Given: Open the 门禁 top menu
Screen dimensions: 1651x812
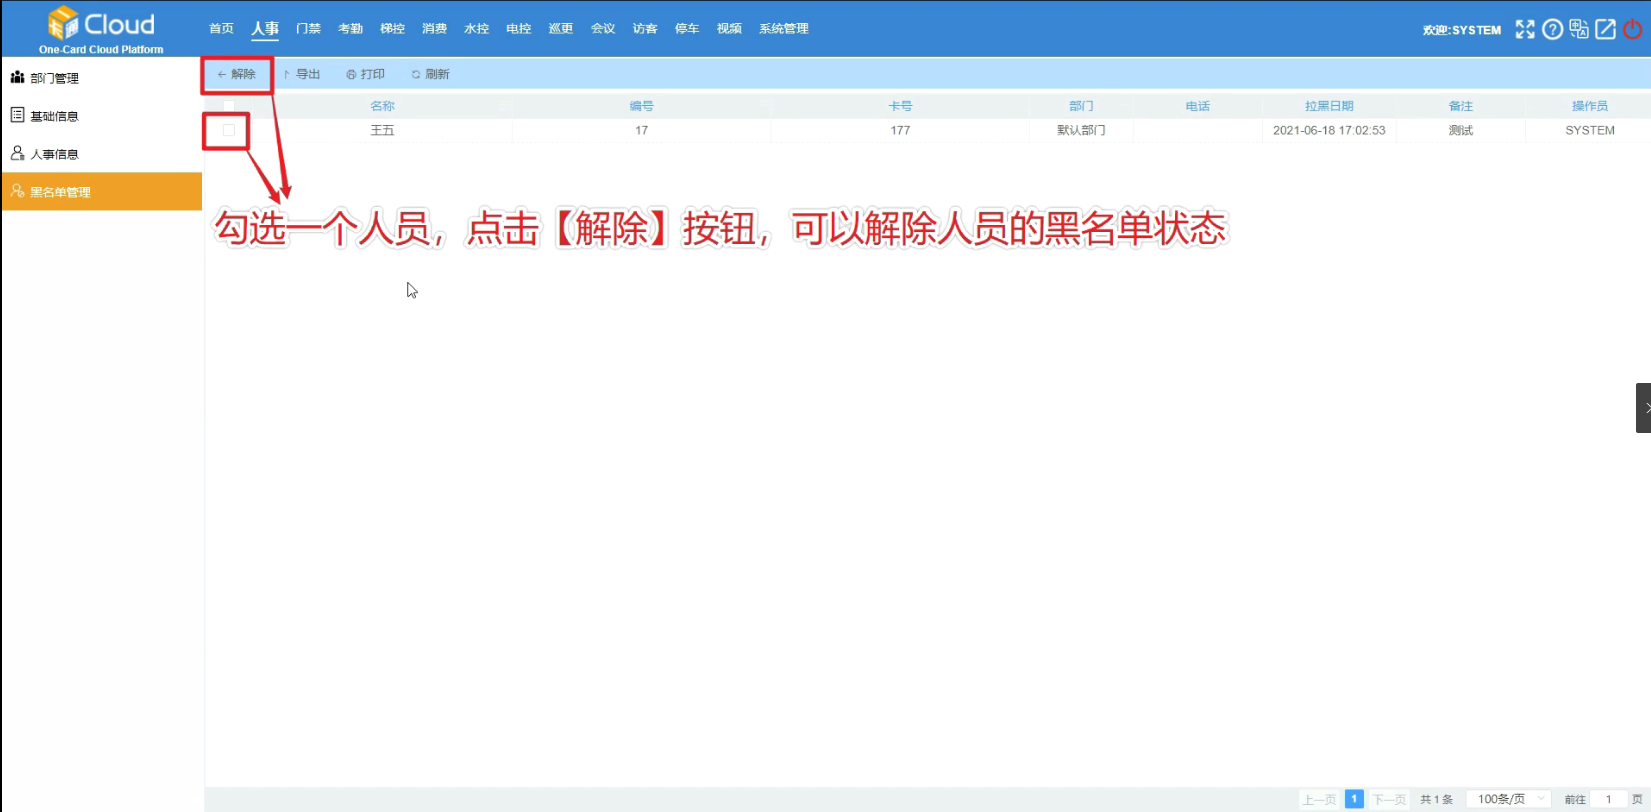Looking at the screenshot, I should (308, 29).
